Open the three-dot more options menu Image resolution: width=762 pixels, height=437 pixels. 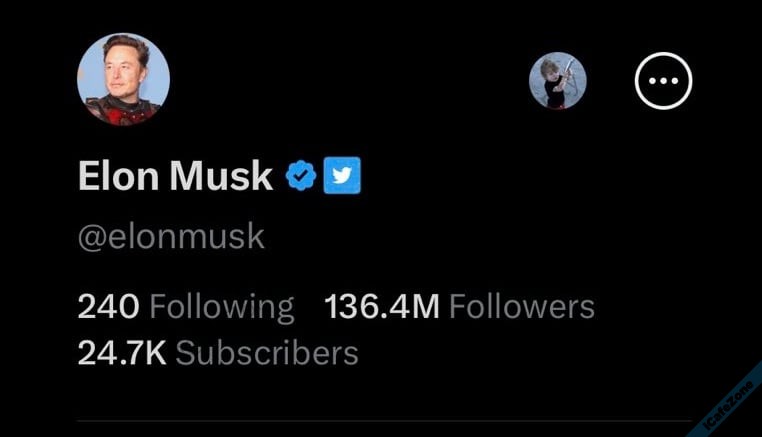pyautogui.click(x=664, y=81)
